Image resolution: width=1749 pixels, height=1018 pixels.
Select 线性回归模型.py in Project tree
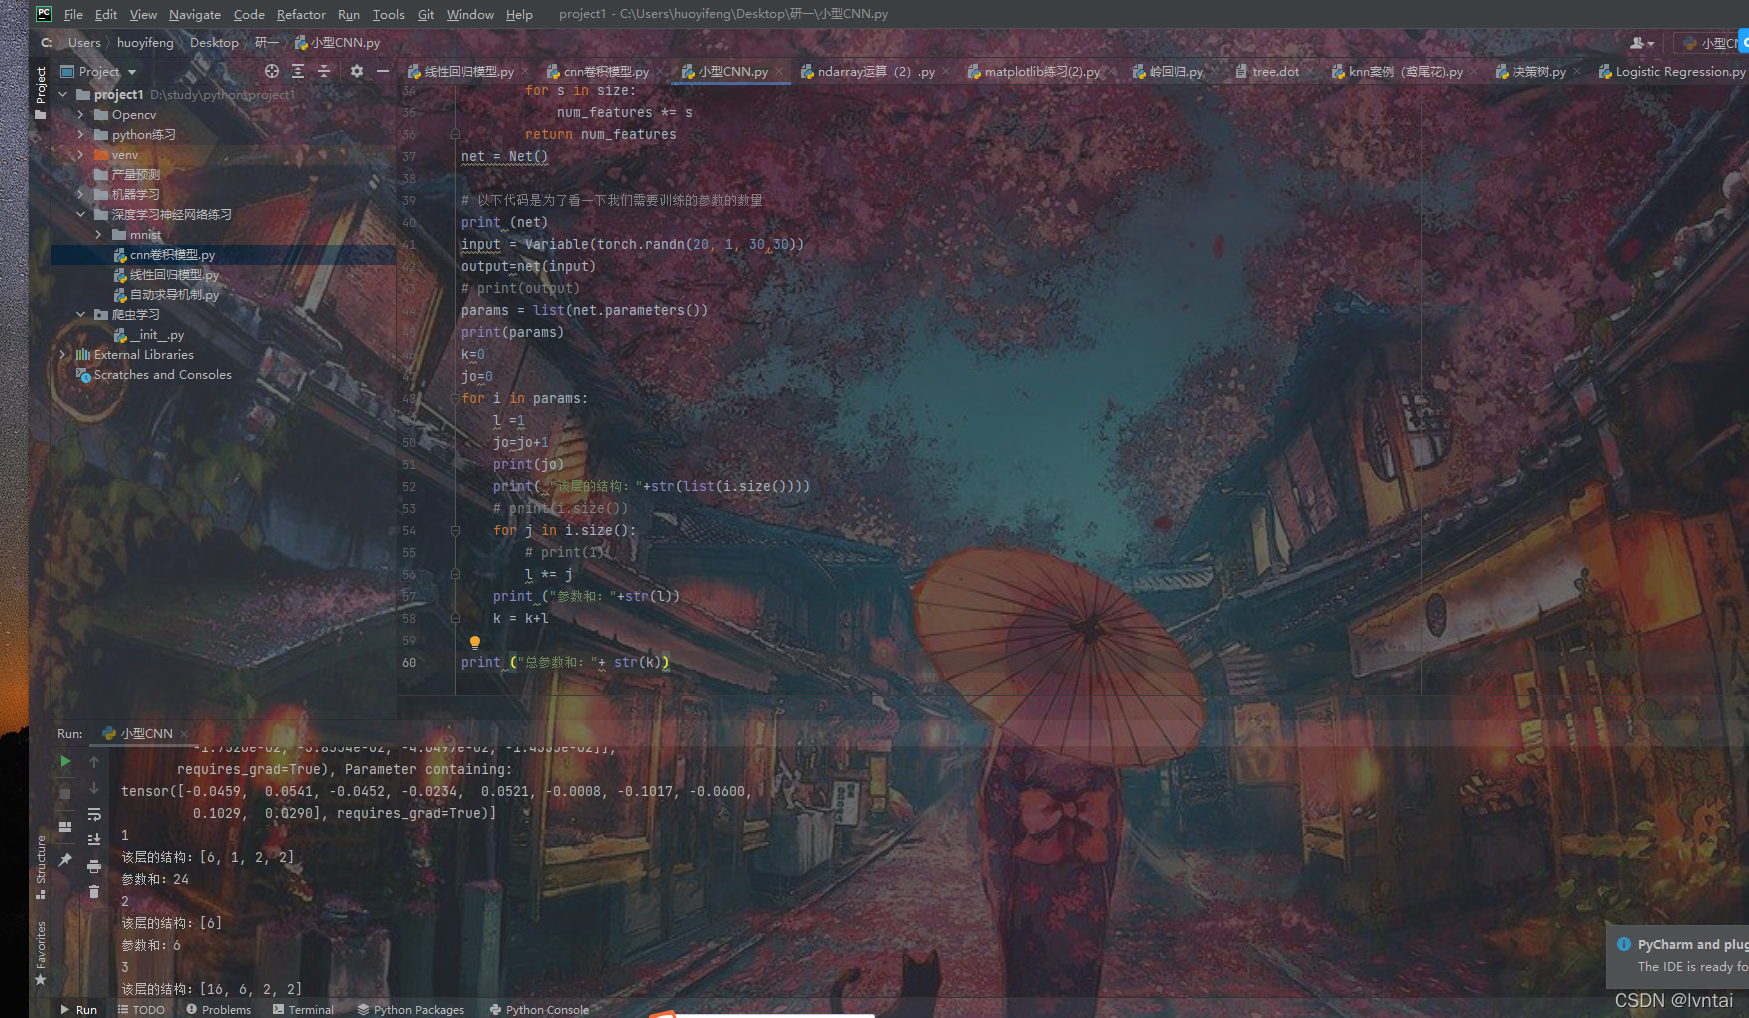(x=166, y=275)
